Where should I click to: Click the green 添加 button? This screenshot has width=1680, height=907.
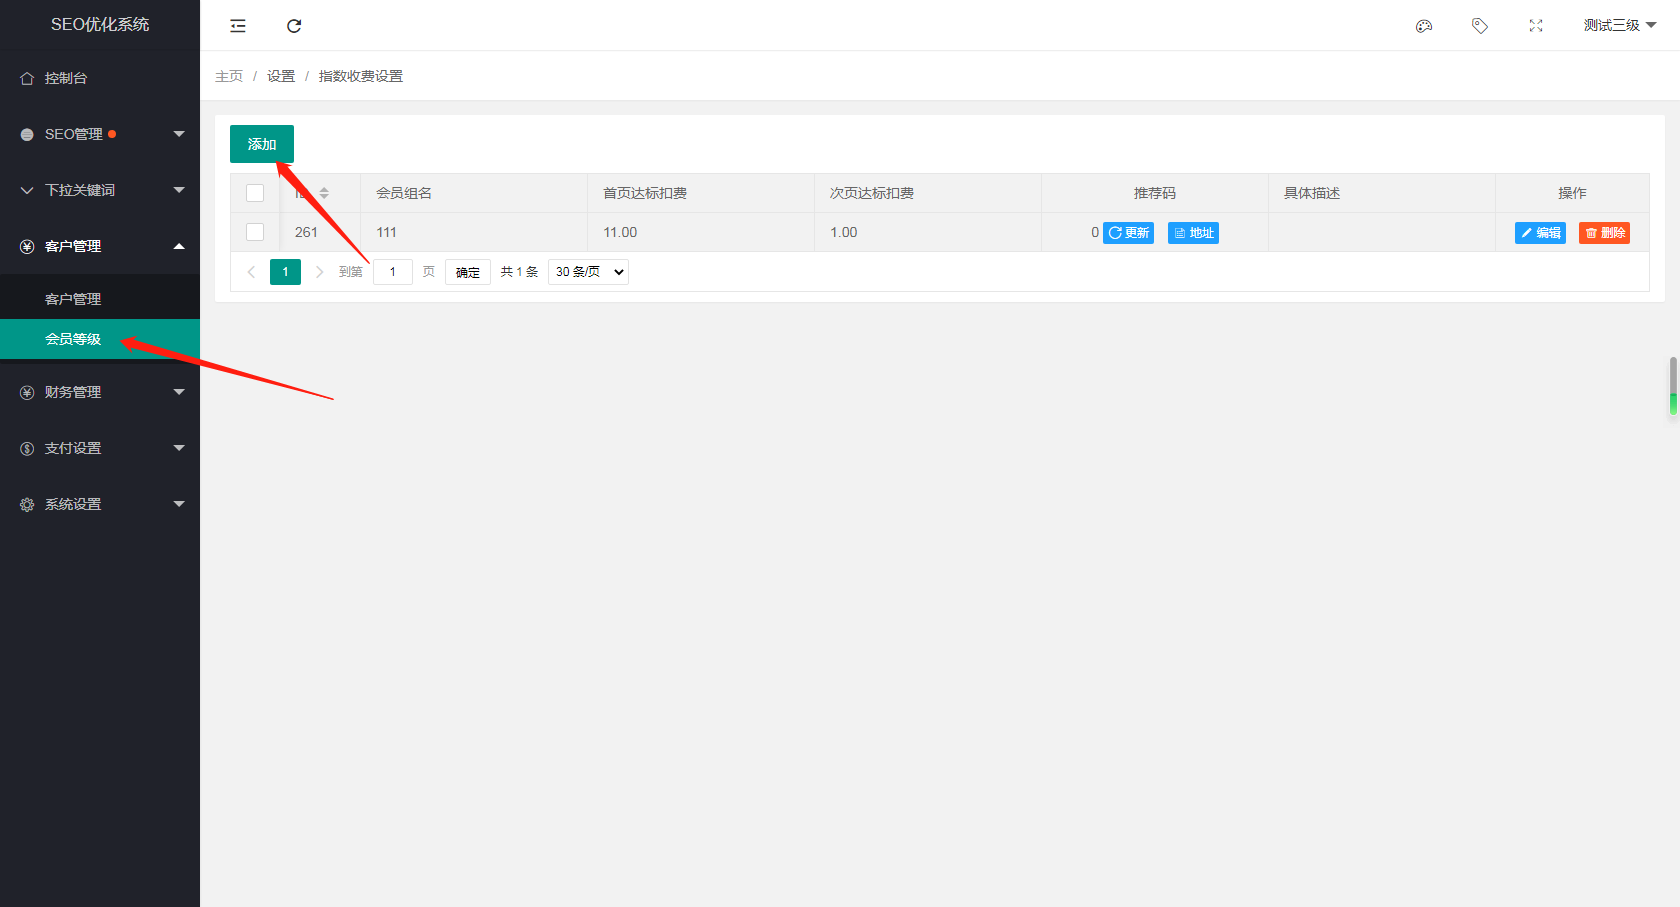262,144
